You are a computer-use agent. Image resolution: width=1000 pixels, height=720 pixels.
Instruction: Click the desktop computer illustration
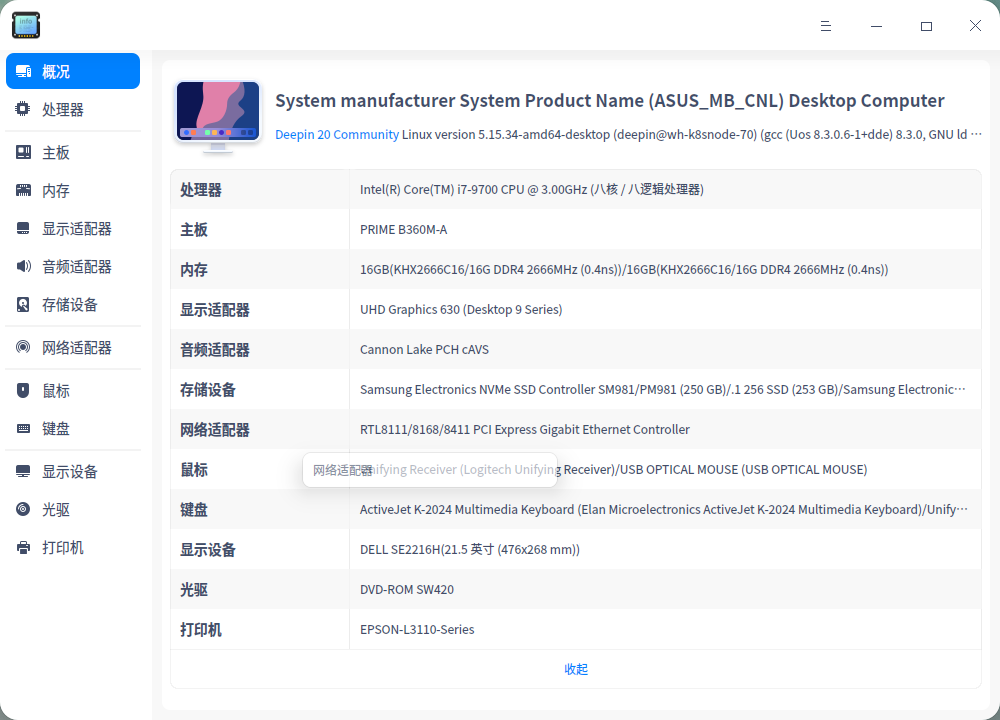[218, 117]
